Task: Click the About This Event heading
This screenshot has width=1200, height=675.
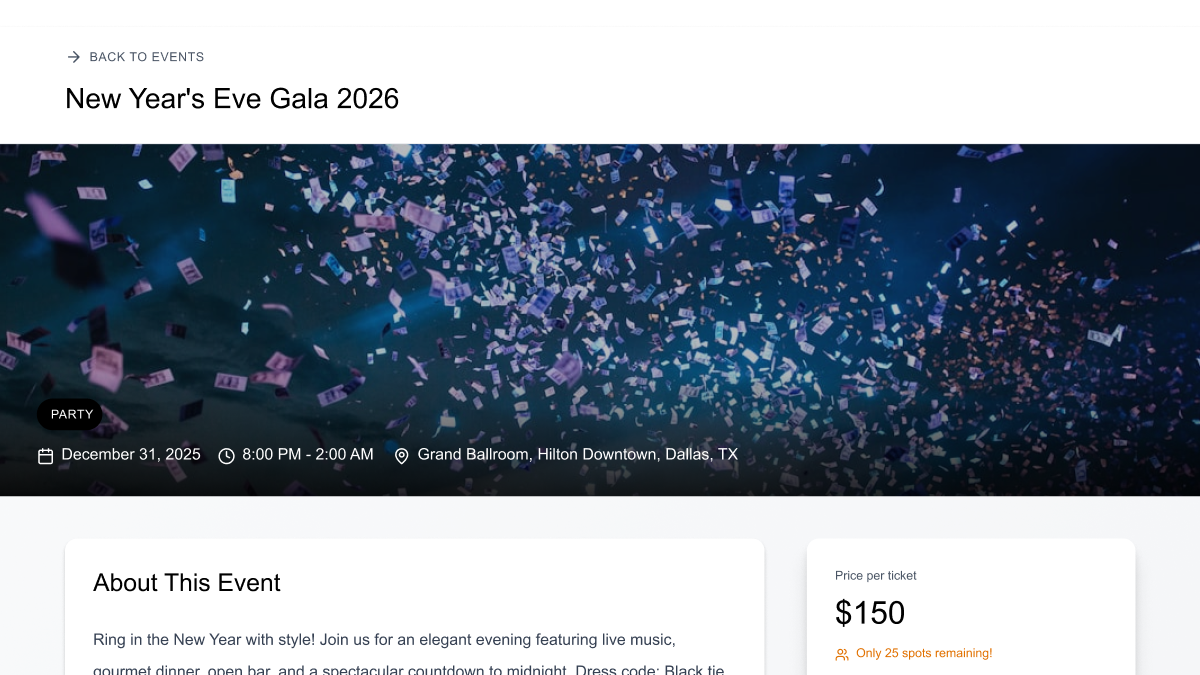Action: coord(187,583)
